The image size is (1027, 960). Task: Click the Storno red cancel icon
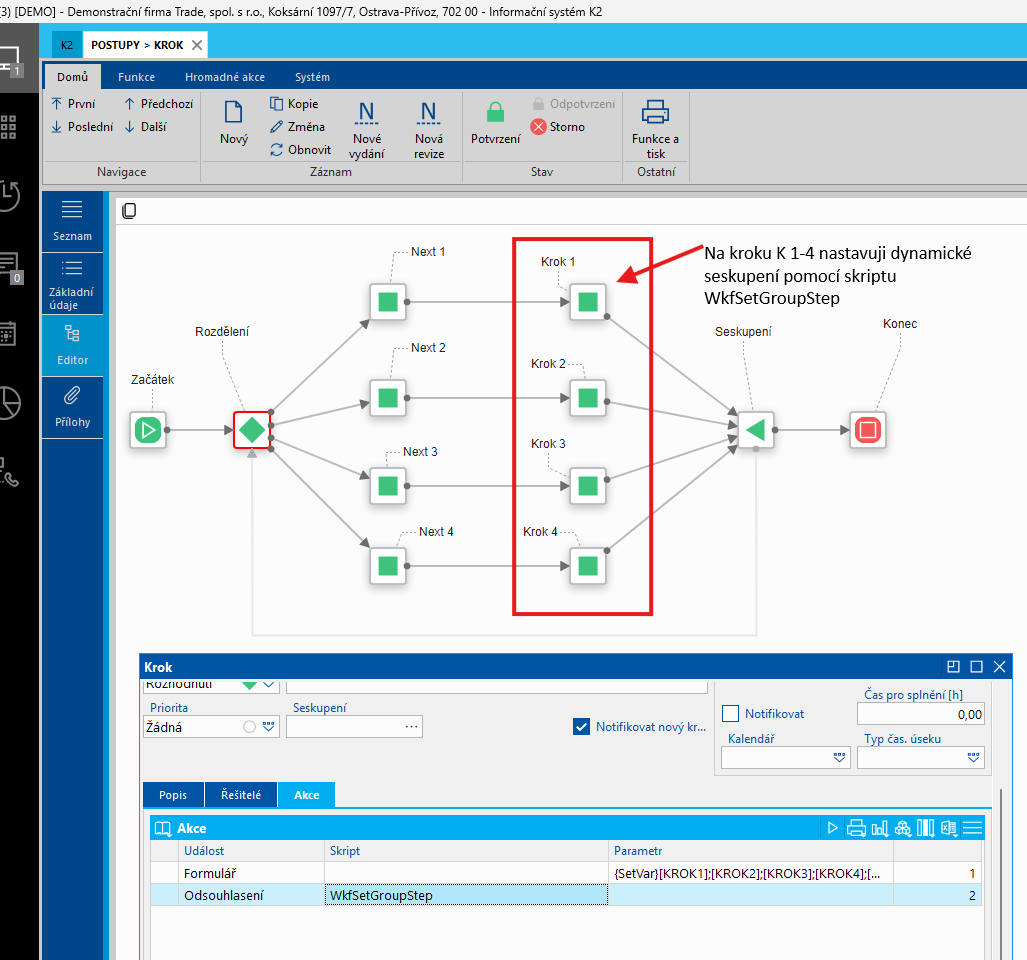(x=538, y=126)
